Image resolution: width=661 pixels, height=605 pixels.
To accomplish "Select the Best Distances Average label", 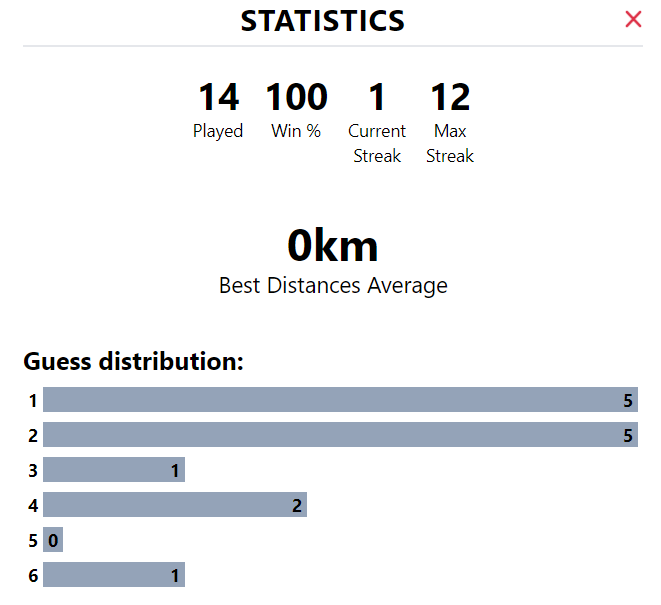I will 333,285.
